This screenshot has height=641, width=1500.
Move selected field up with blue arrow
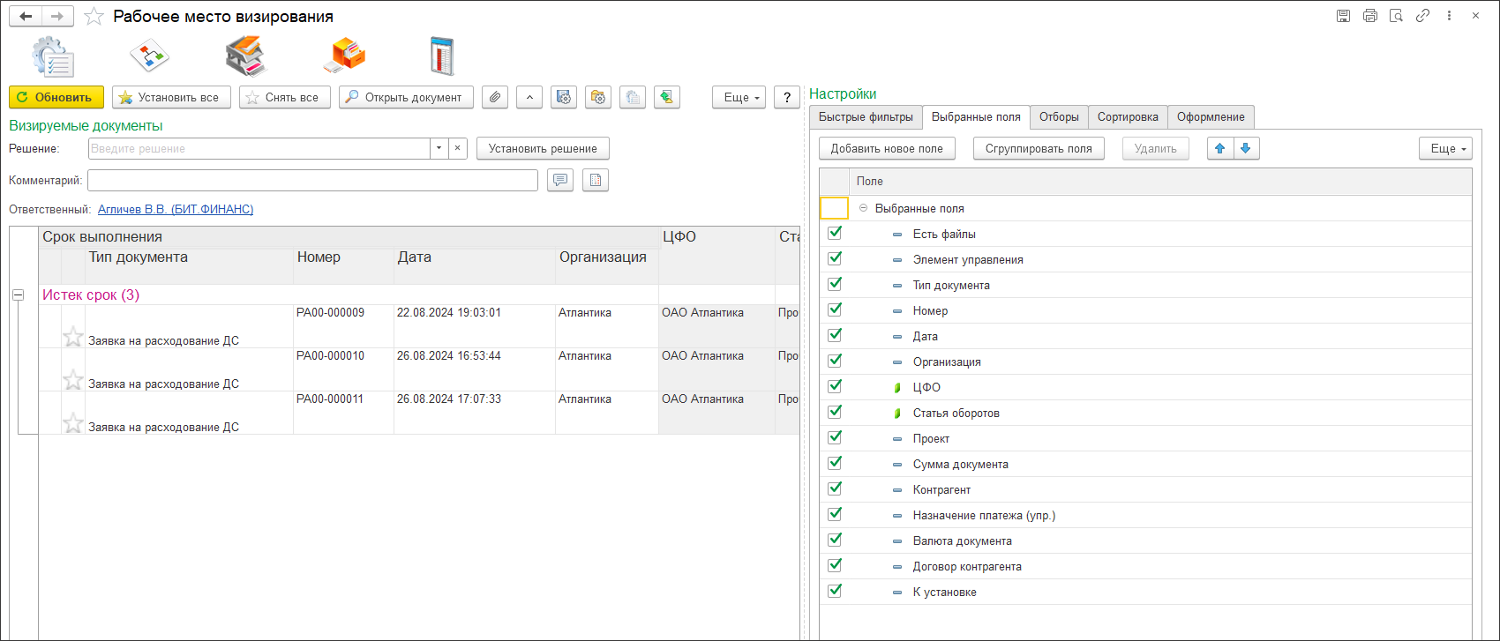[1220, 148]
